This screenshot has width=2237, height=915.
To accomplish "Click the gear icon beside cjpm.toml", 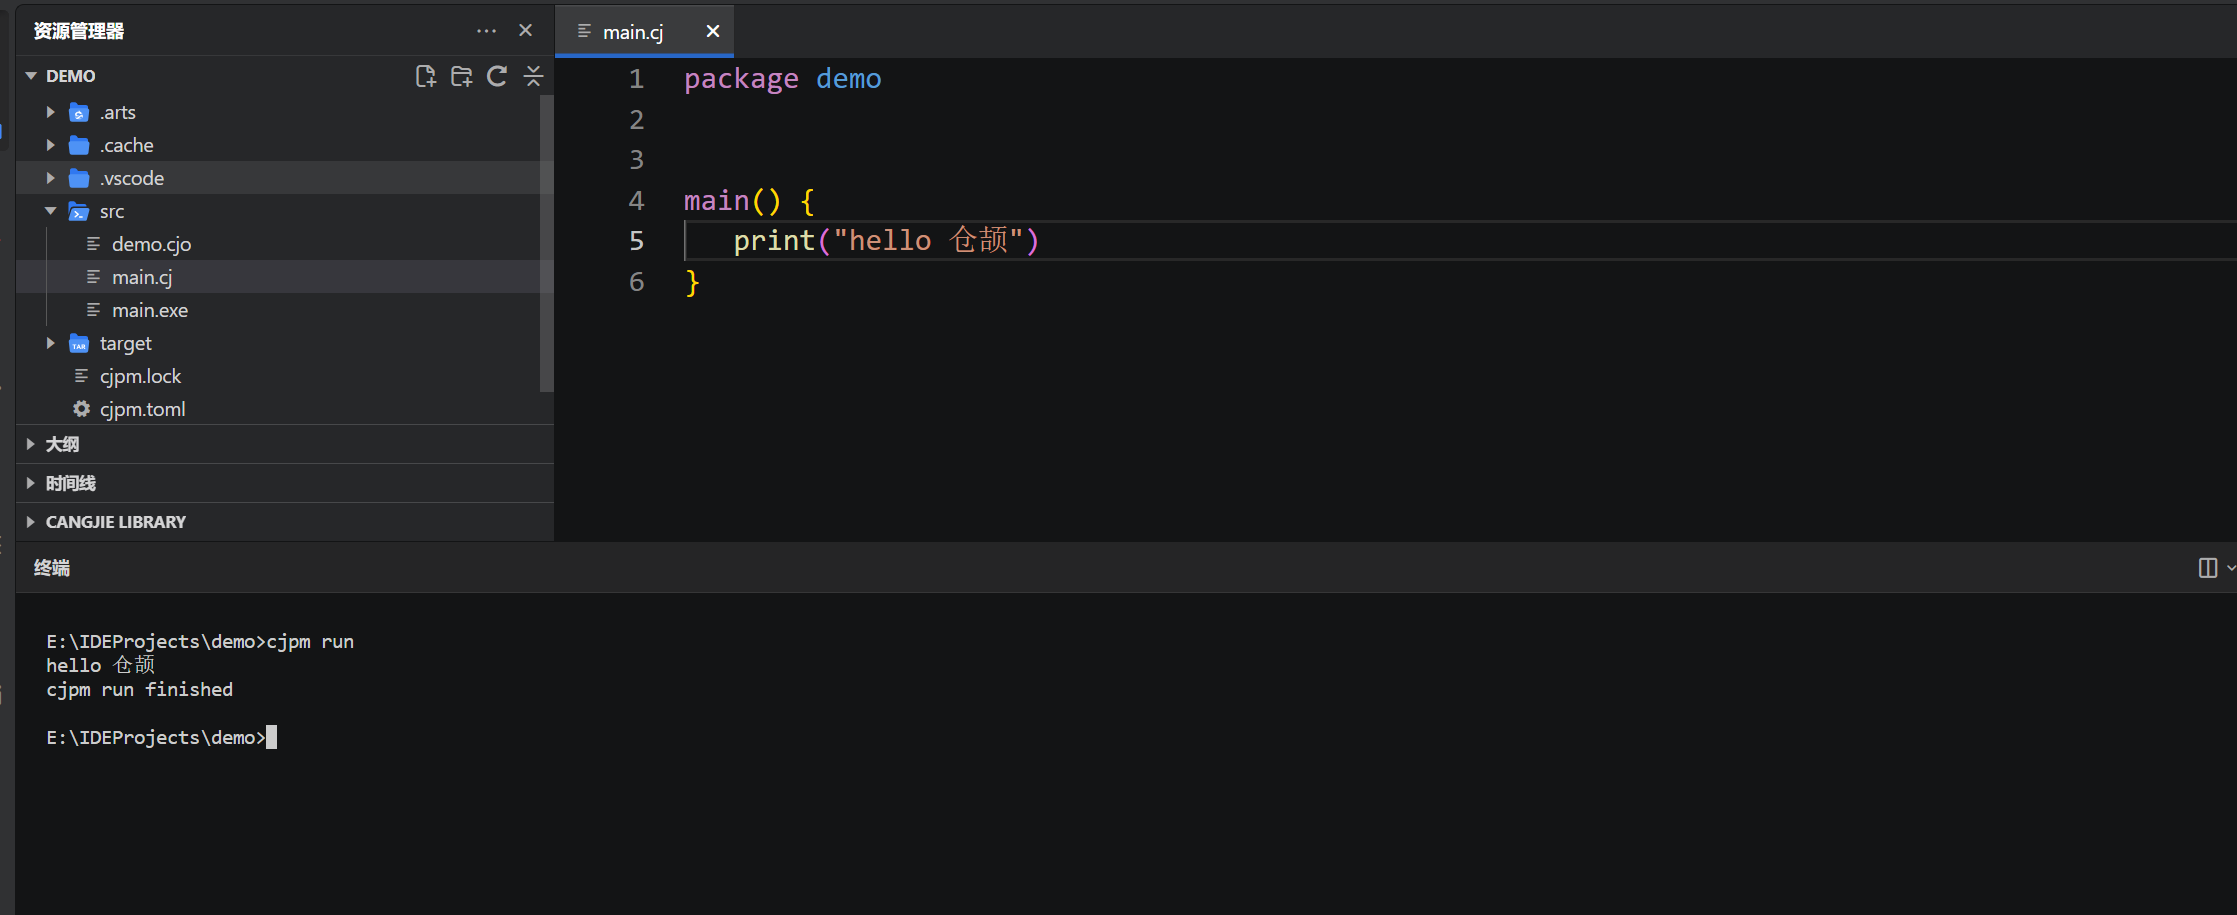I will tap(81, 409).
